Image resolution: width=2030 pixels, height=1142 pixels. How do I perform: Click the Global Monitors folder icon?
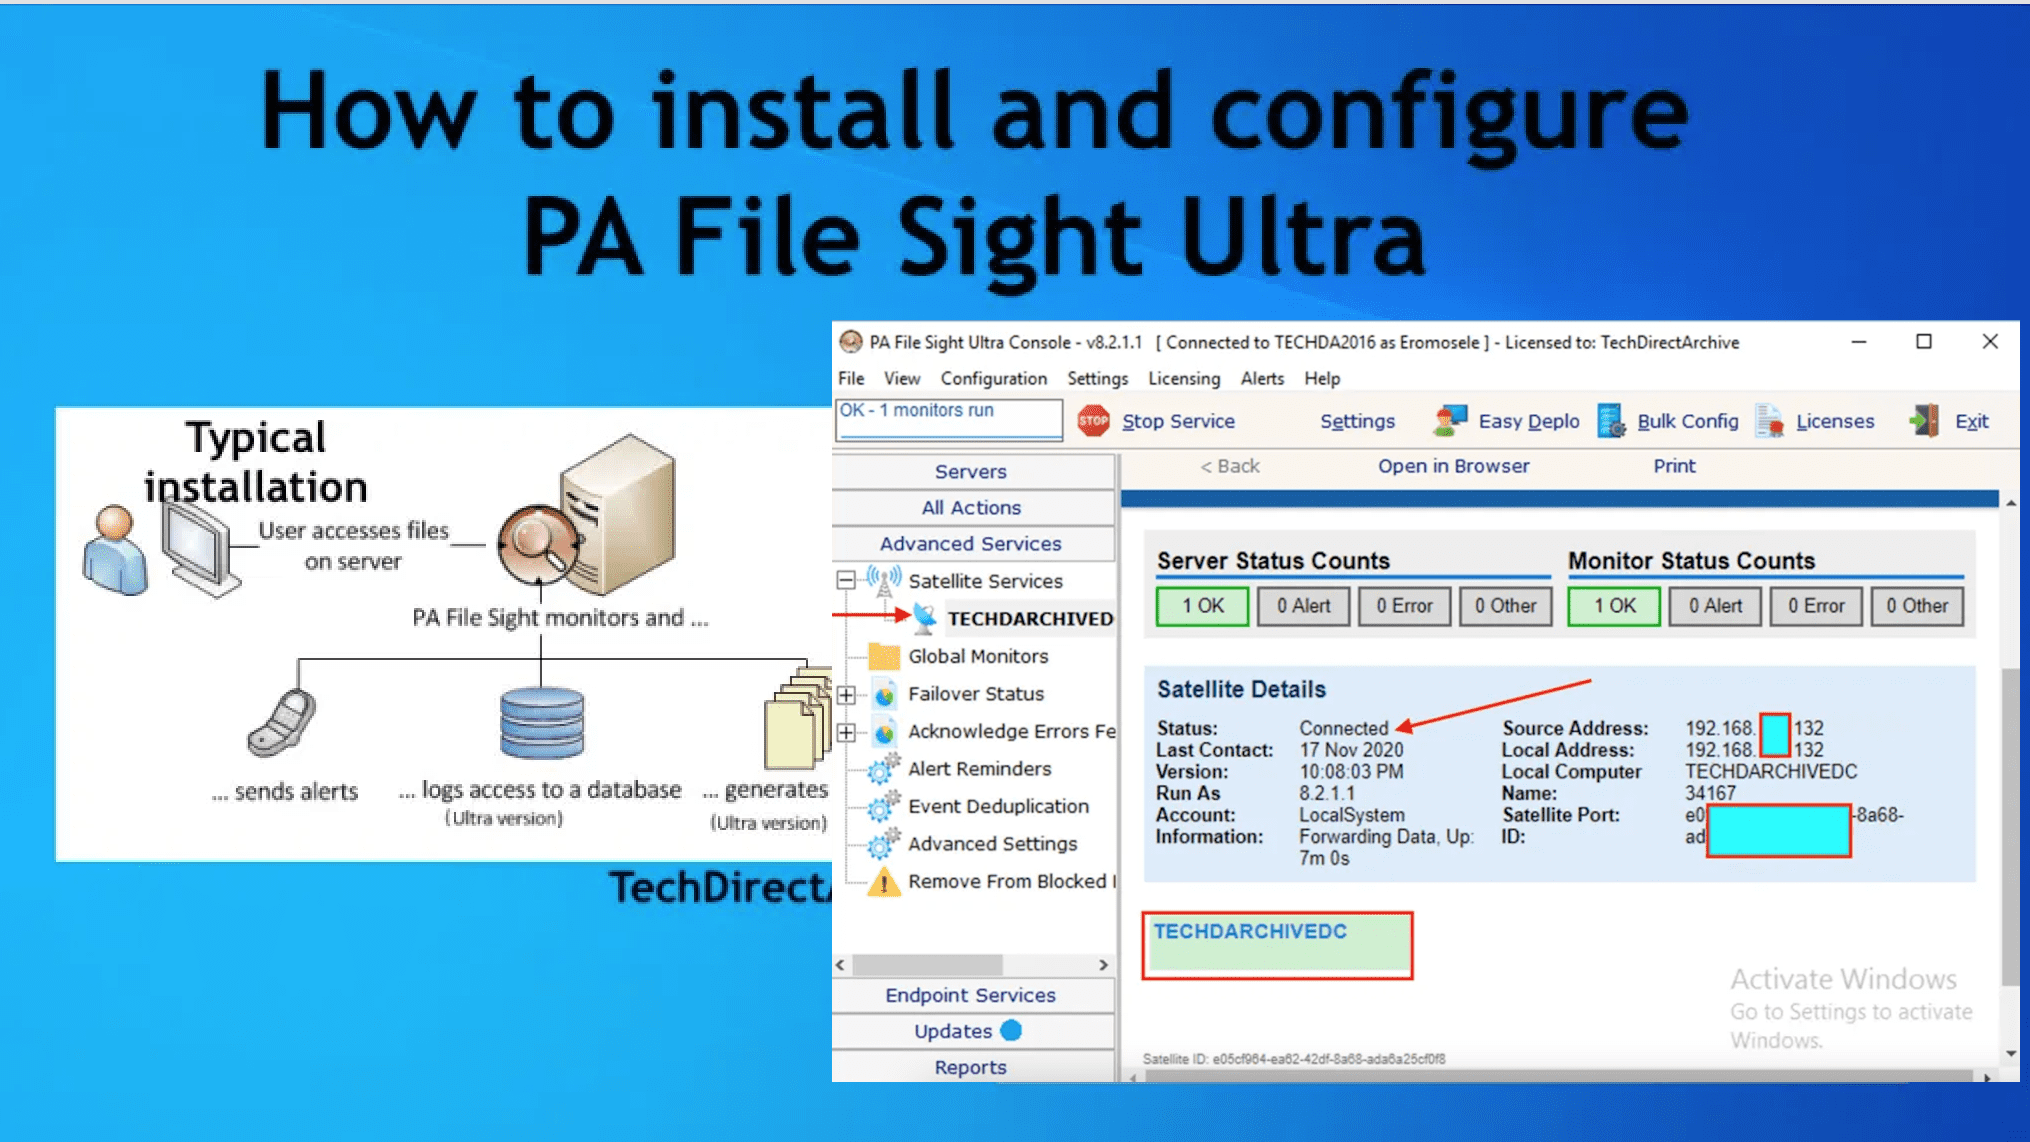pos(884,656)
